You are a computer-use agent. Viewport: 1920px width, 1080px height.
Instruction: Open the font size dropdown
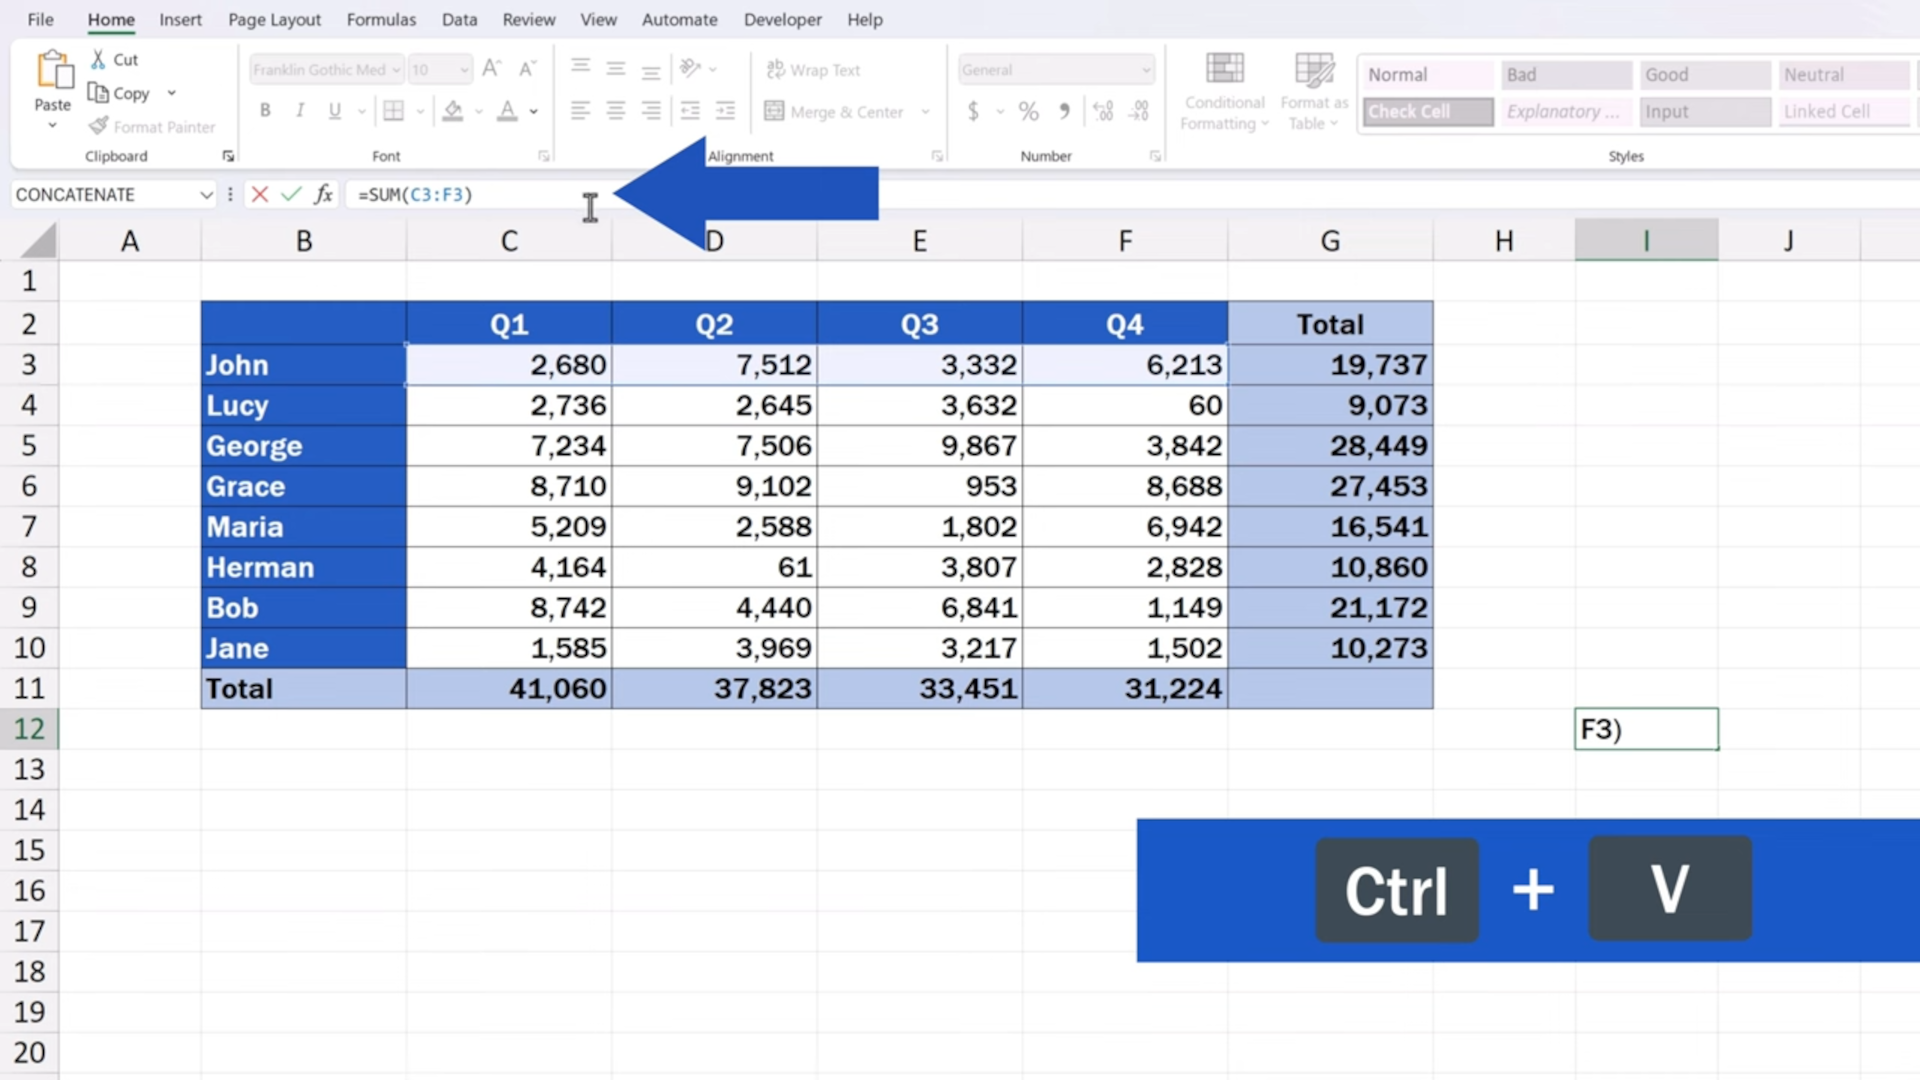tap(464, 70)
